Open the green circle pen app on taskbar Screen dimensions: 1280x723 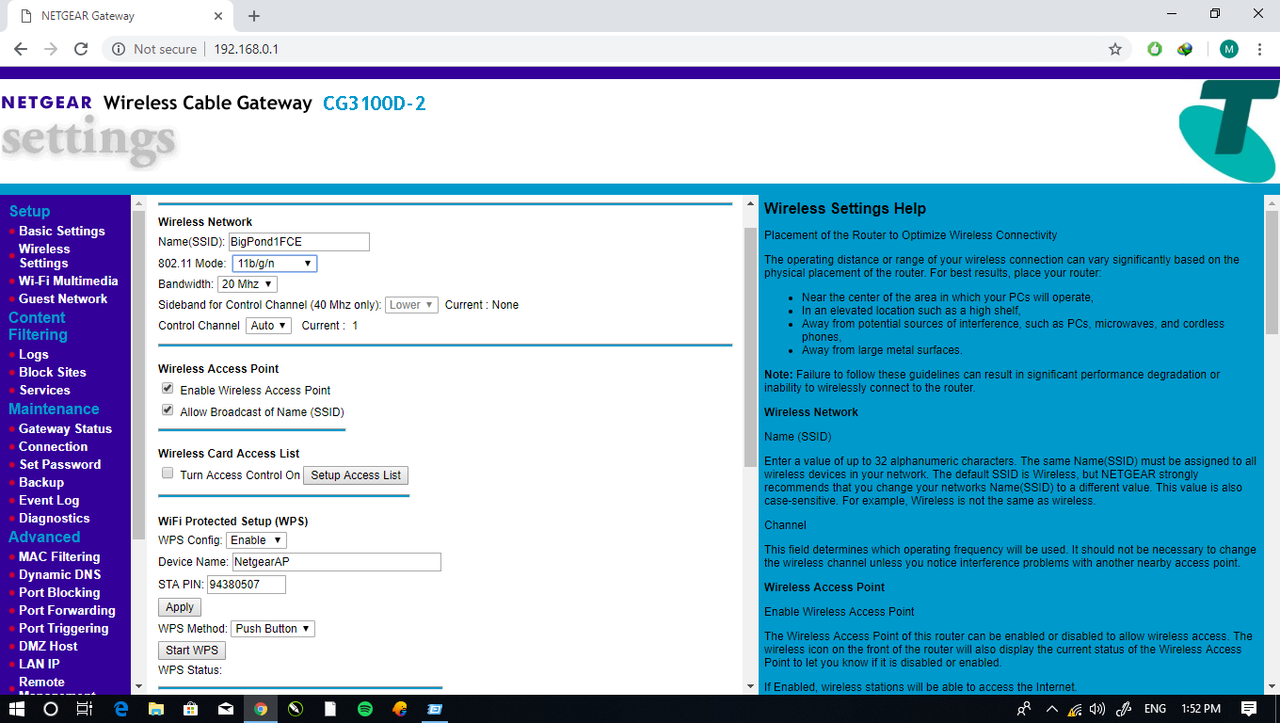click(295, 709)
